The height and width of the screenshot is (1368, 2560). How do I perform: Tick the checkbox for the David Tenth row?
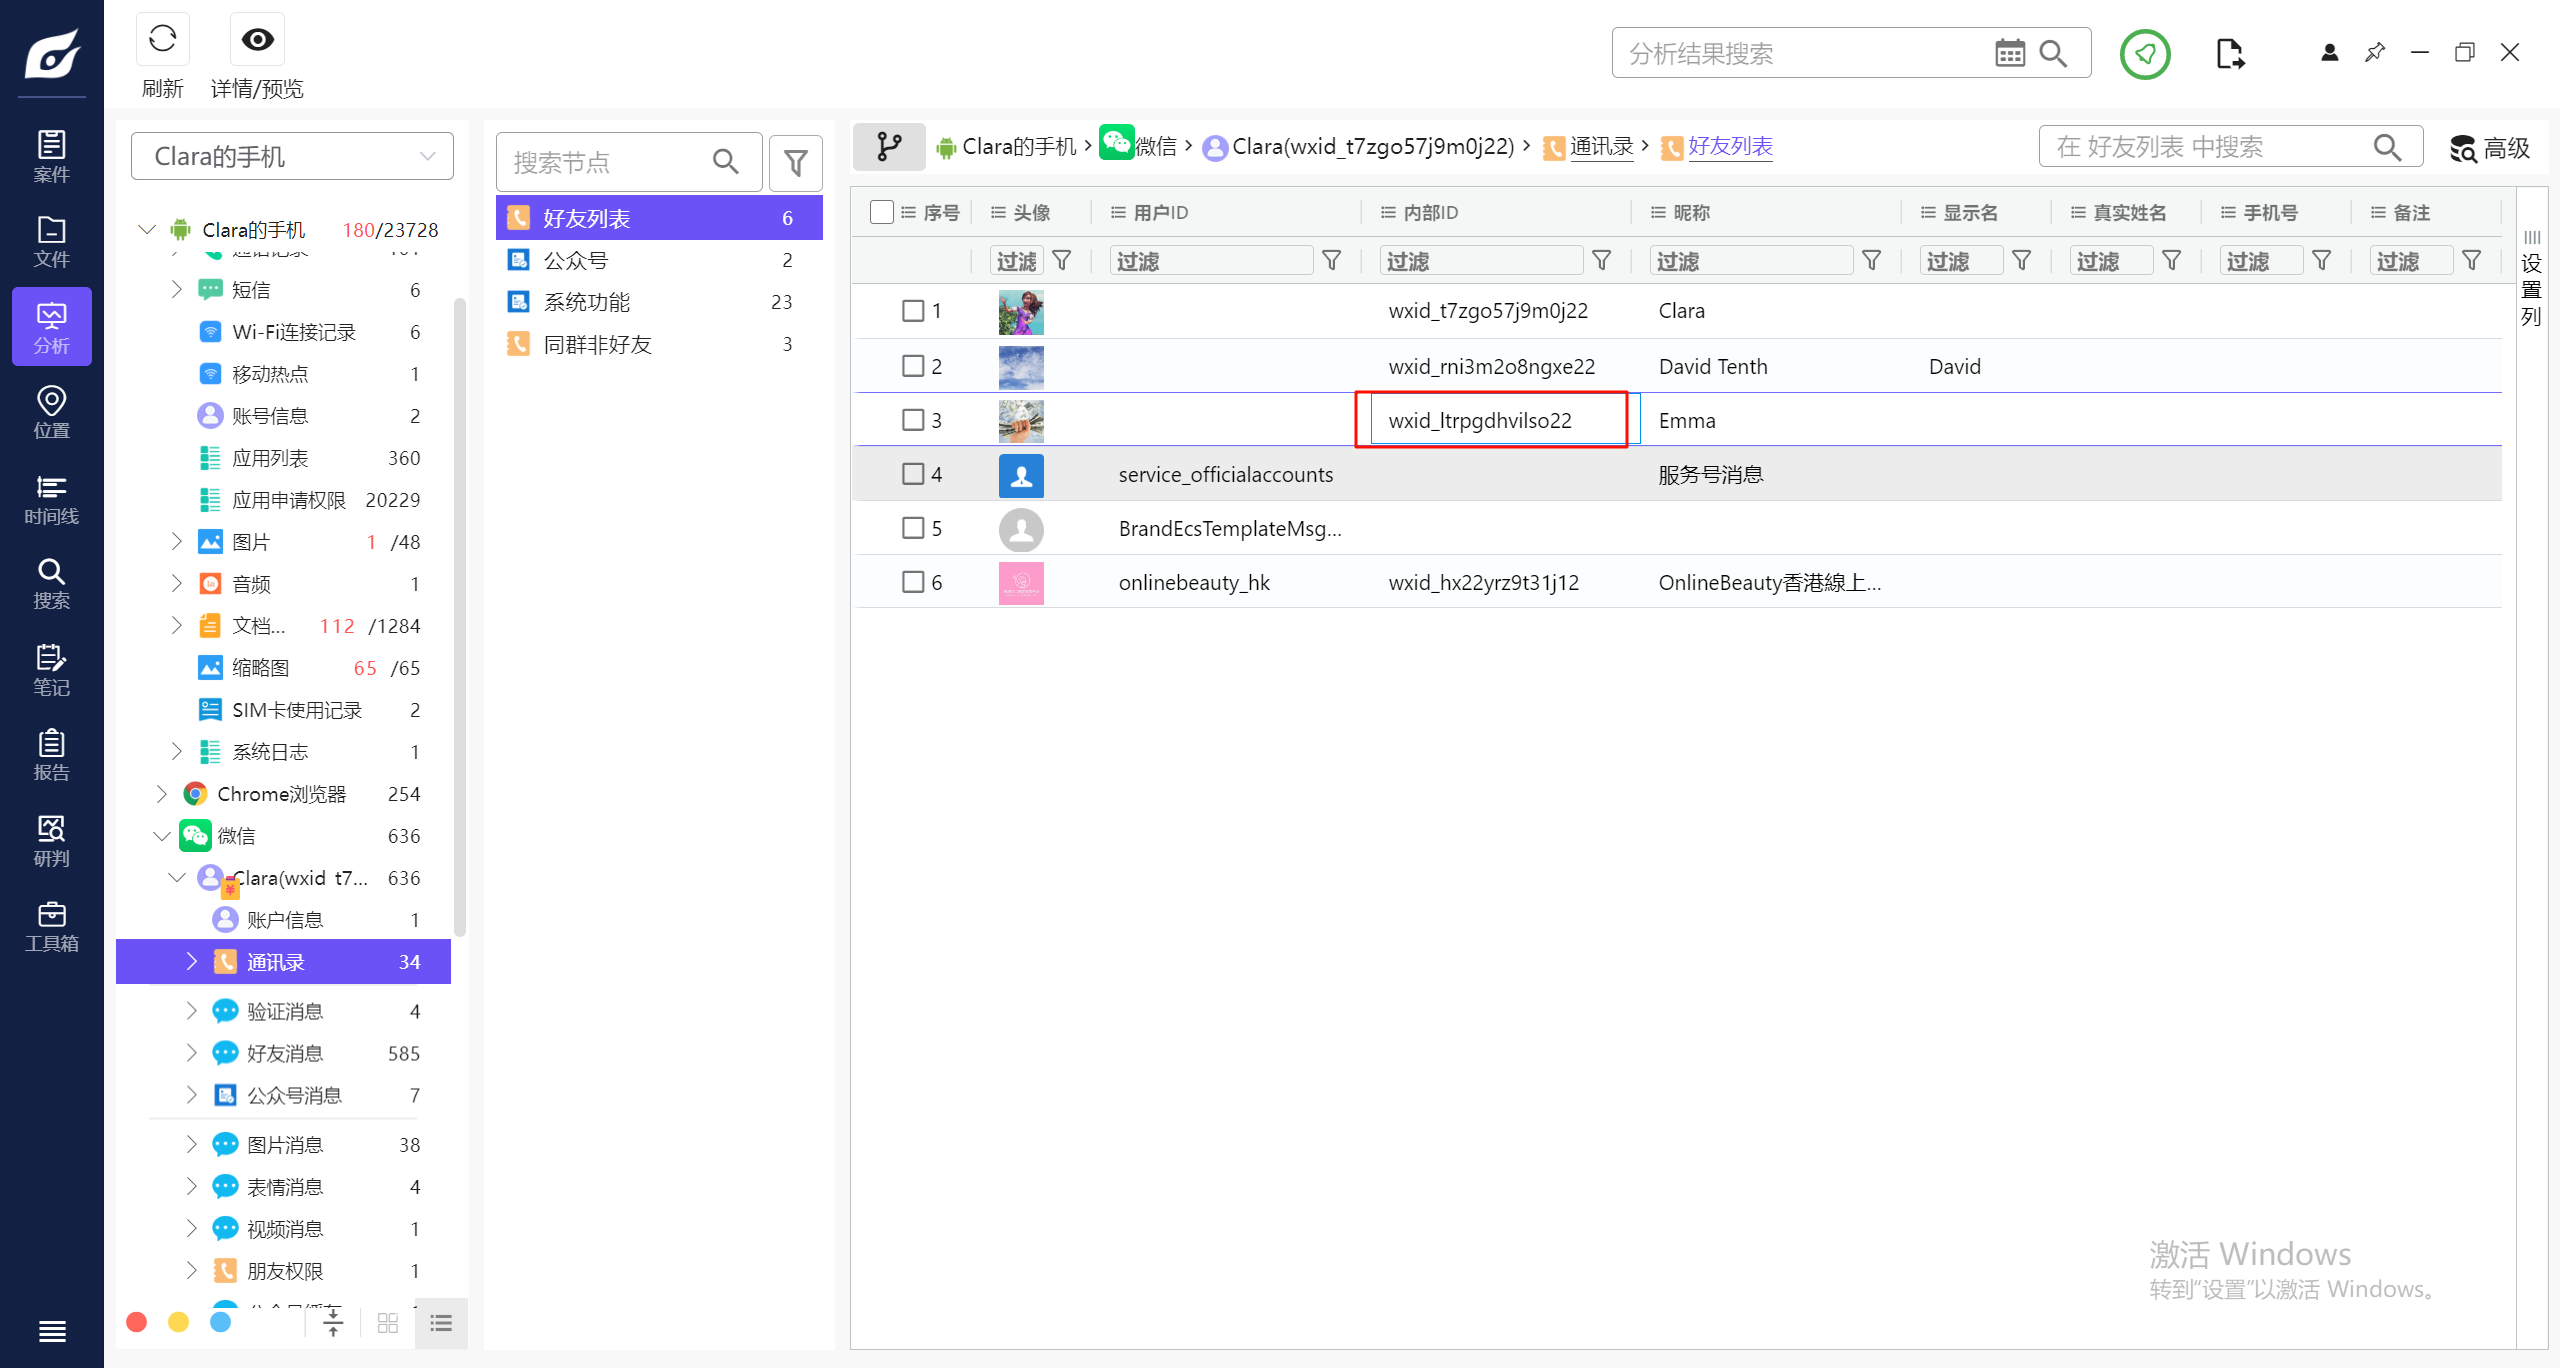[x=913, y=366]
